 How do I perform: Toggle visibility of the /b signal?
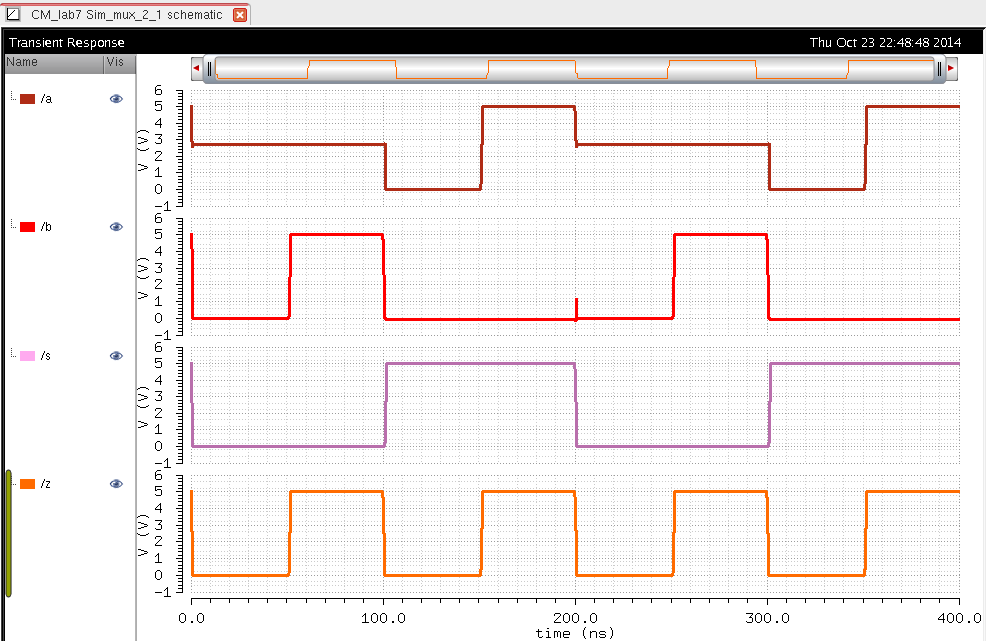pyautogui.click(x=116, y=227)
